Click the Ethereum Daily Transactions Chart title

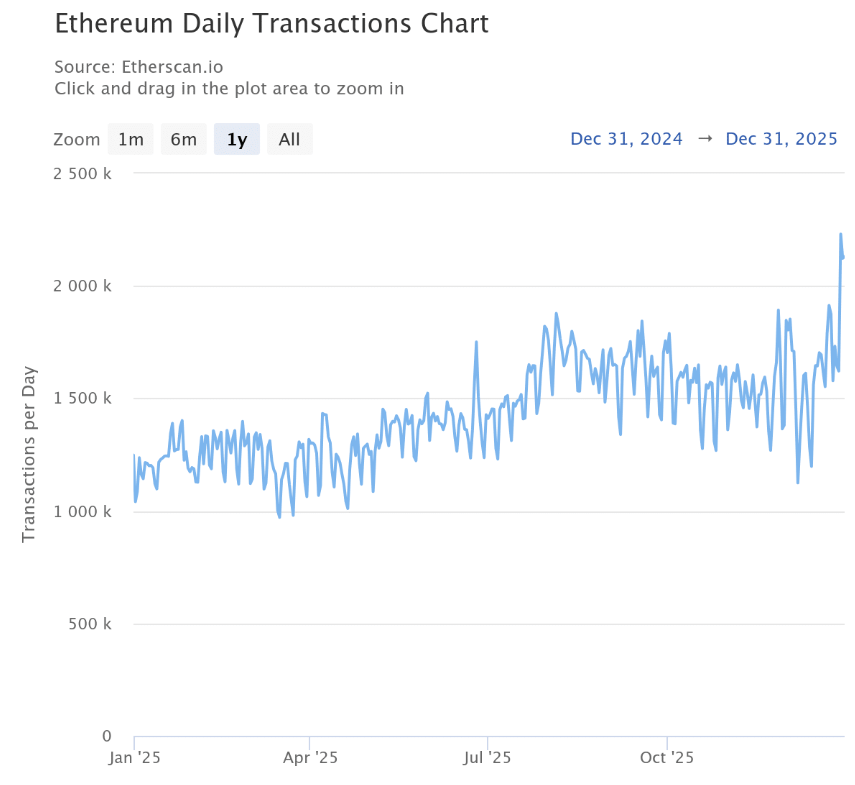(271, 23)
